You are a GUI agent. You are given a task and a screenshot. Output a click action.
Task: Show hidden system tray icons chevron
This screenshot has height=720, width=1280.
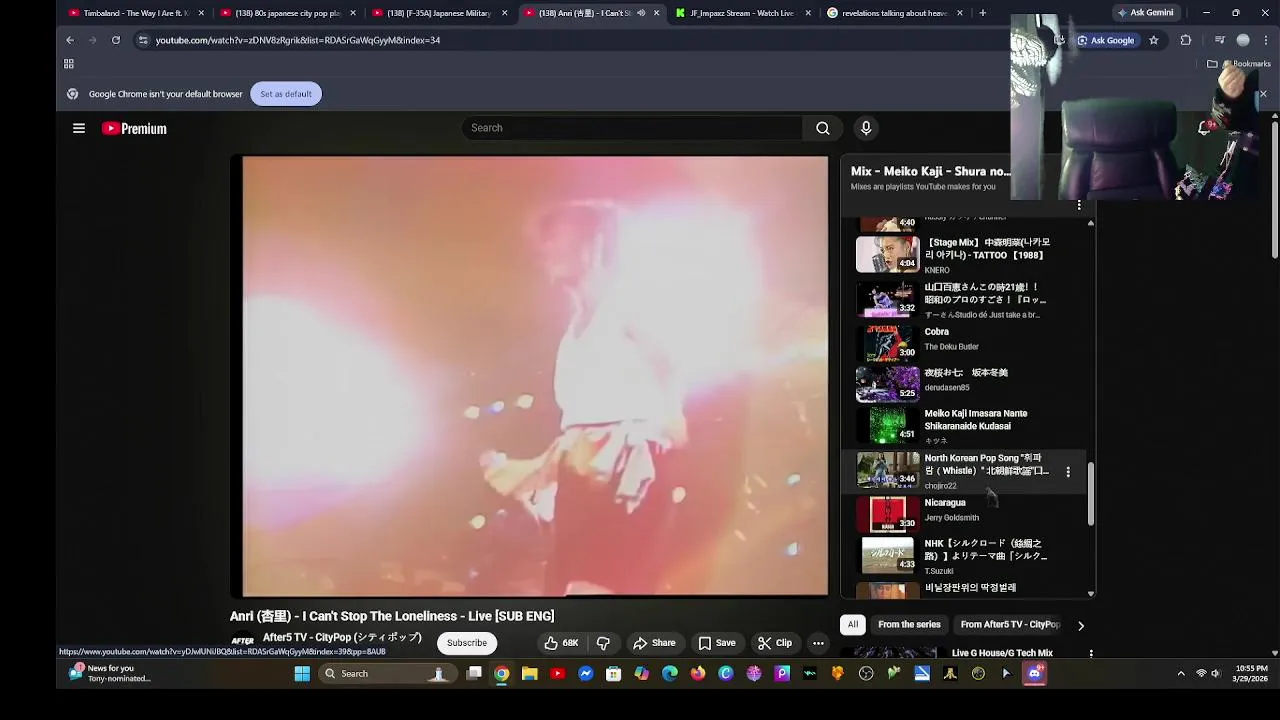(1181, 674)
